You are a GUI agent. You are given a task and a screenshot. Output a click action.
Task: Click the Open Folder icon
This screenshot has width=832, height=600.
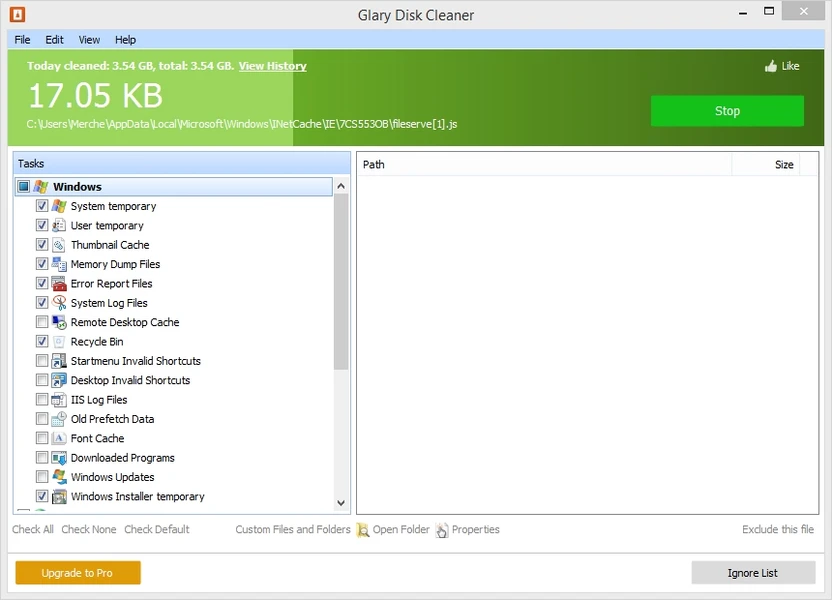pos(363,529)
